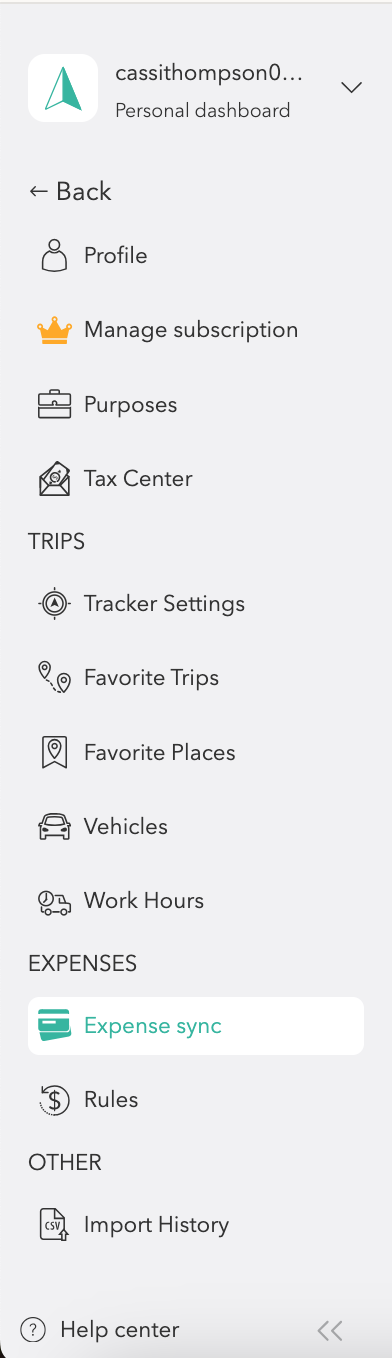
Task: Click the Work Hours clock-truck icon
Action: [54, 901]
